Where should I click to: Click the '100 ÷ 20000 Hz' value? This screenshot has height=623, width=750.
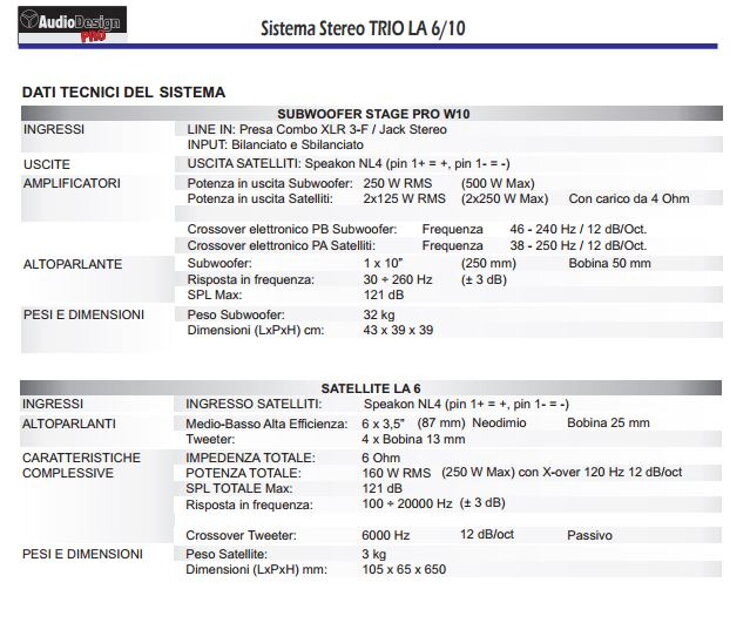pos(407,504)
